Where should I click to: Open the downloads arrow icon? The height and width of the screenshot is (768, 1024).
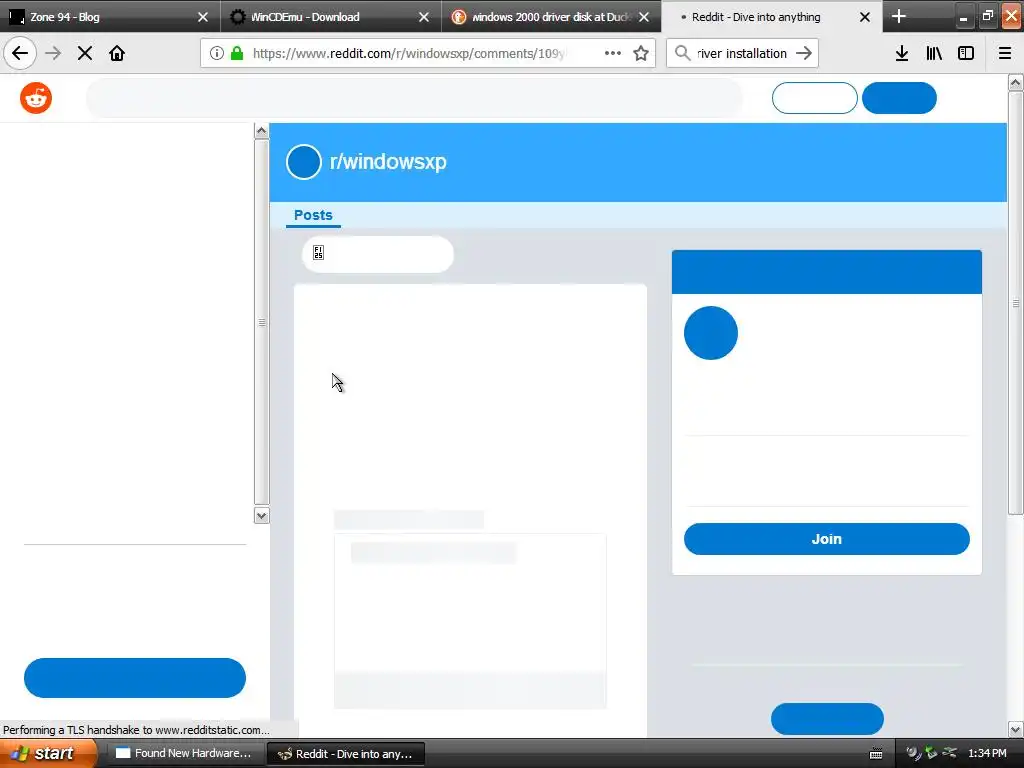(x=902, y=53)
